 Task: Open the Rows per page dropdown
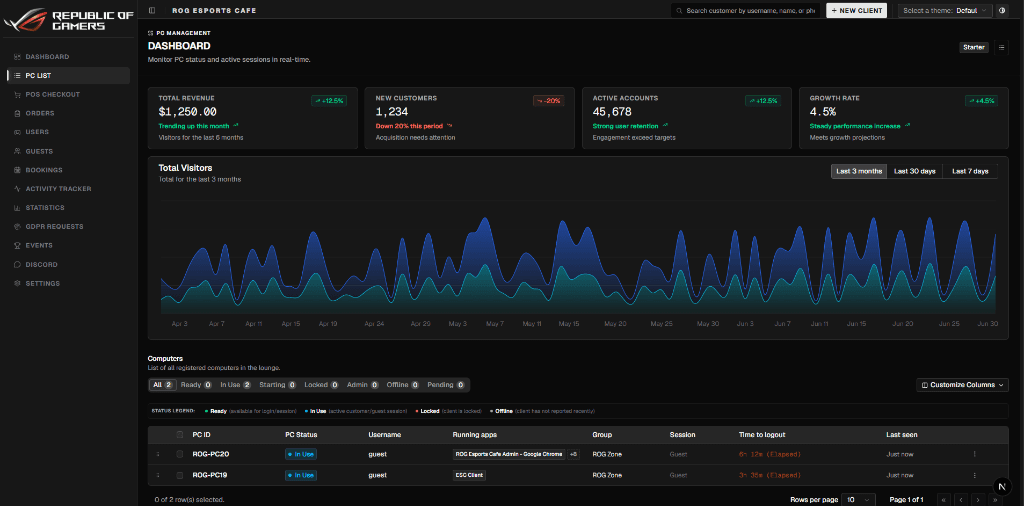[x=858, y=499]
